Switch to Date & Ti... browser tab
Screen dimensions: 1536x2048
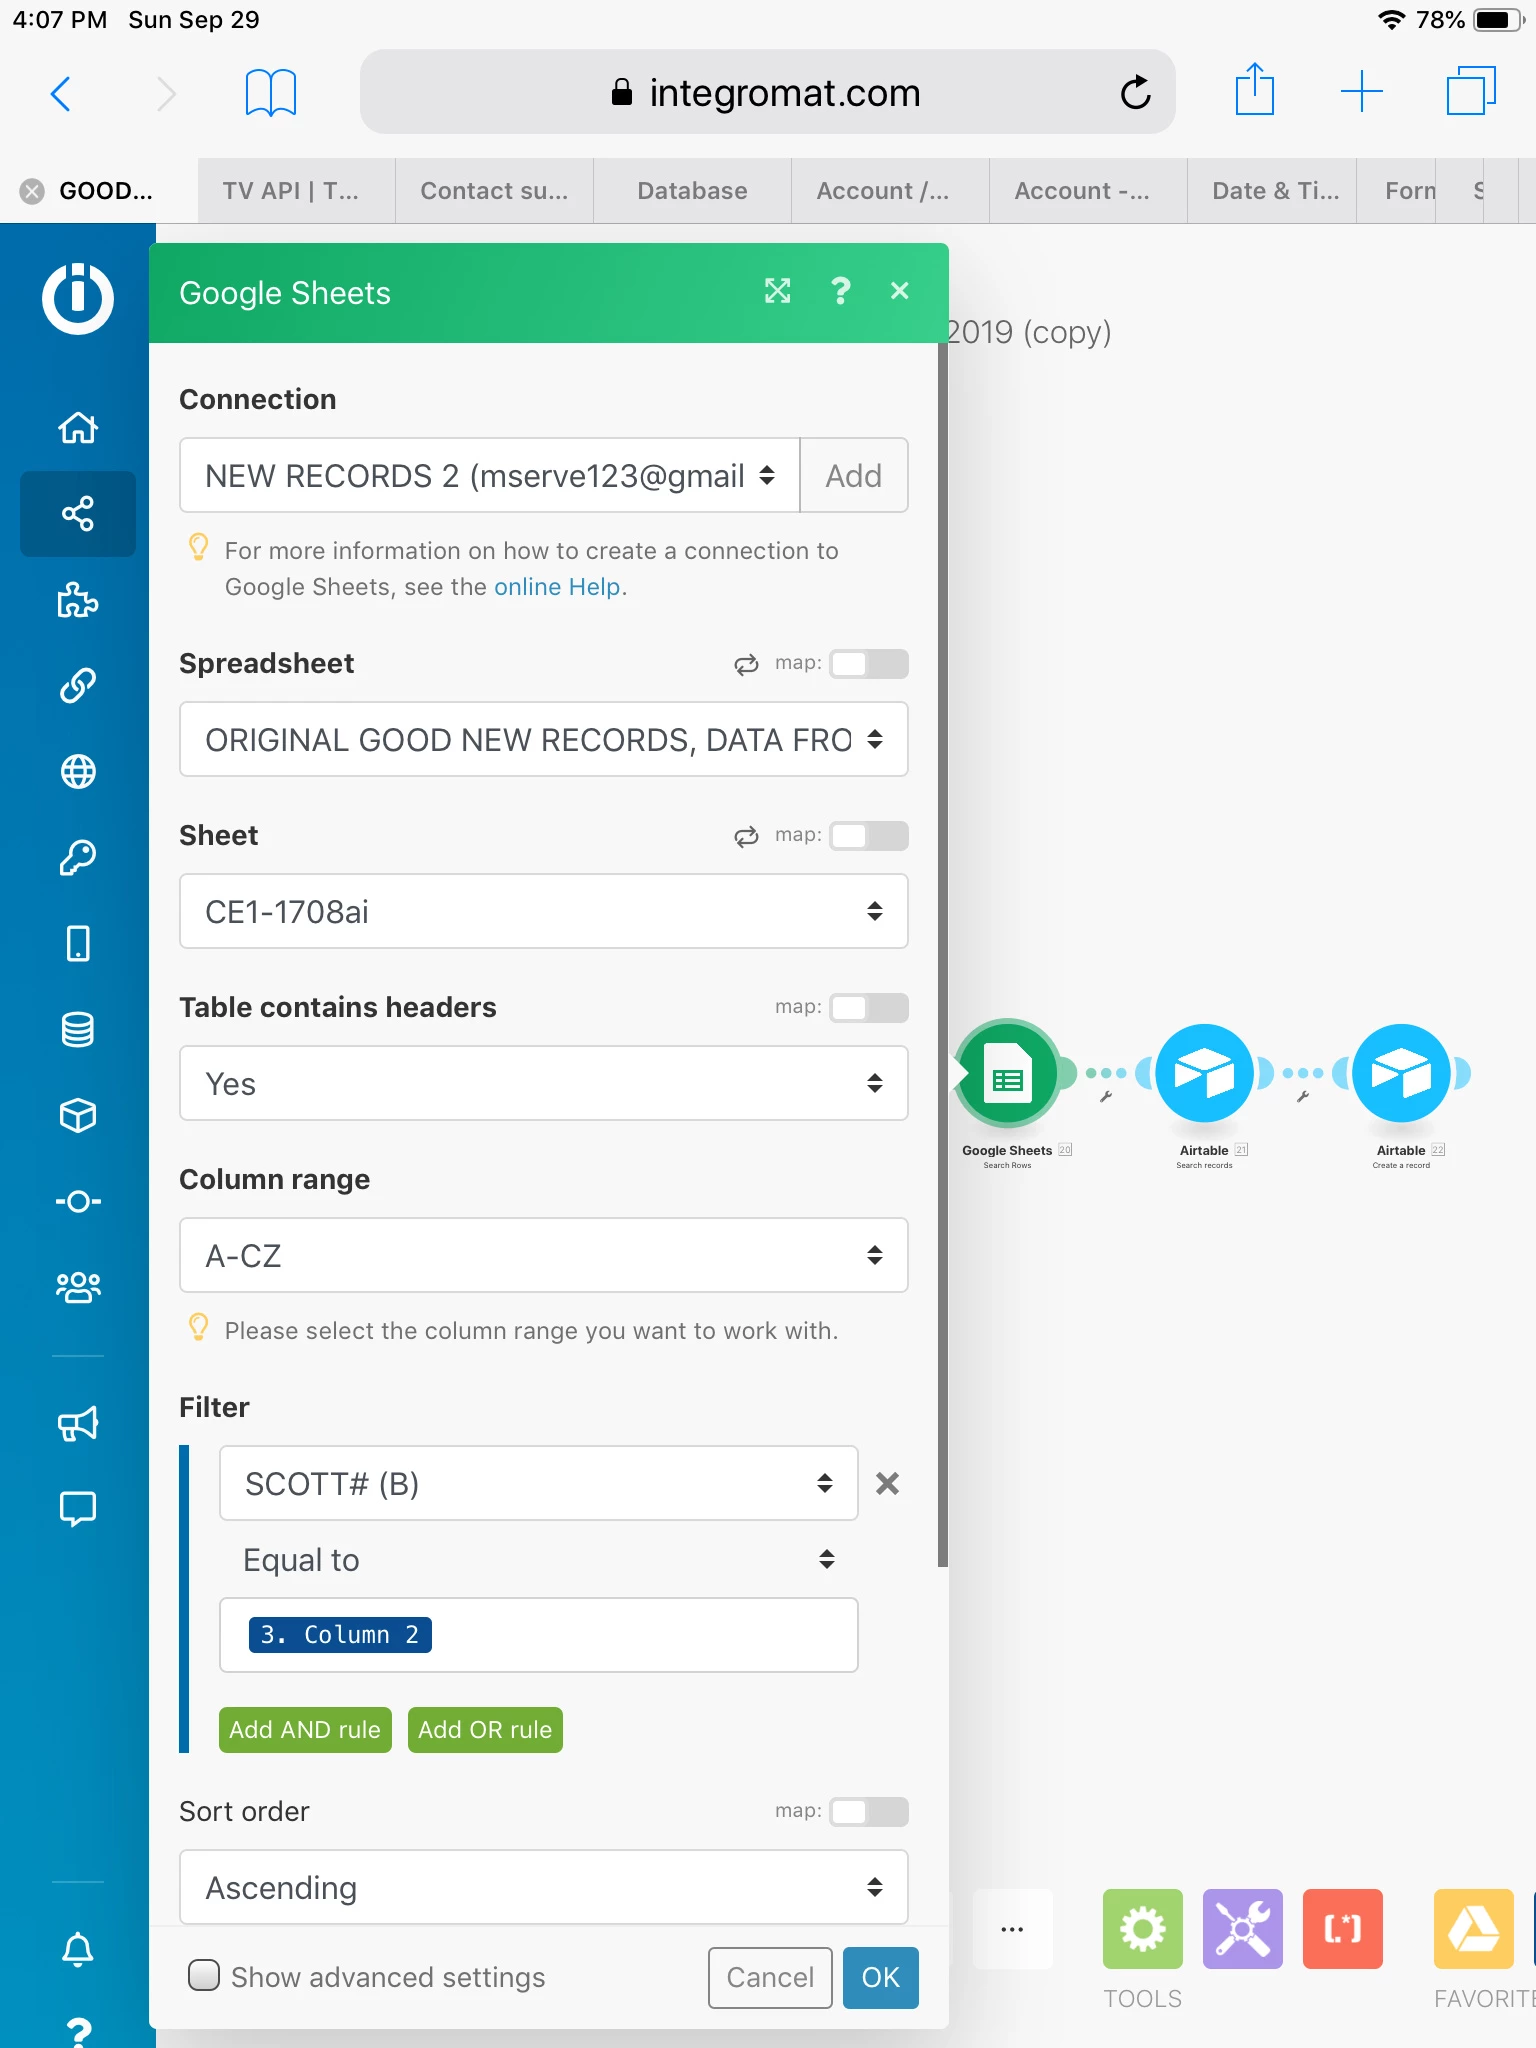click(1272, 191)
